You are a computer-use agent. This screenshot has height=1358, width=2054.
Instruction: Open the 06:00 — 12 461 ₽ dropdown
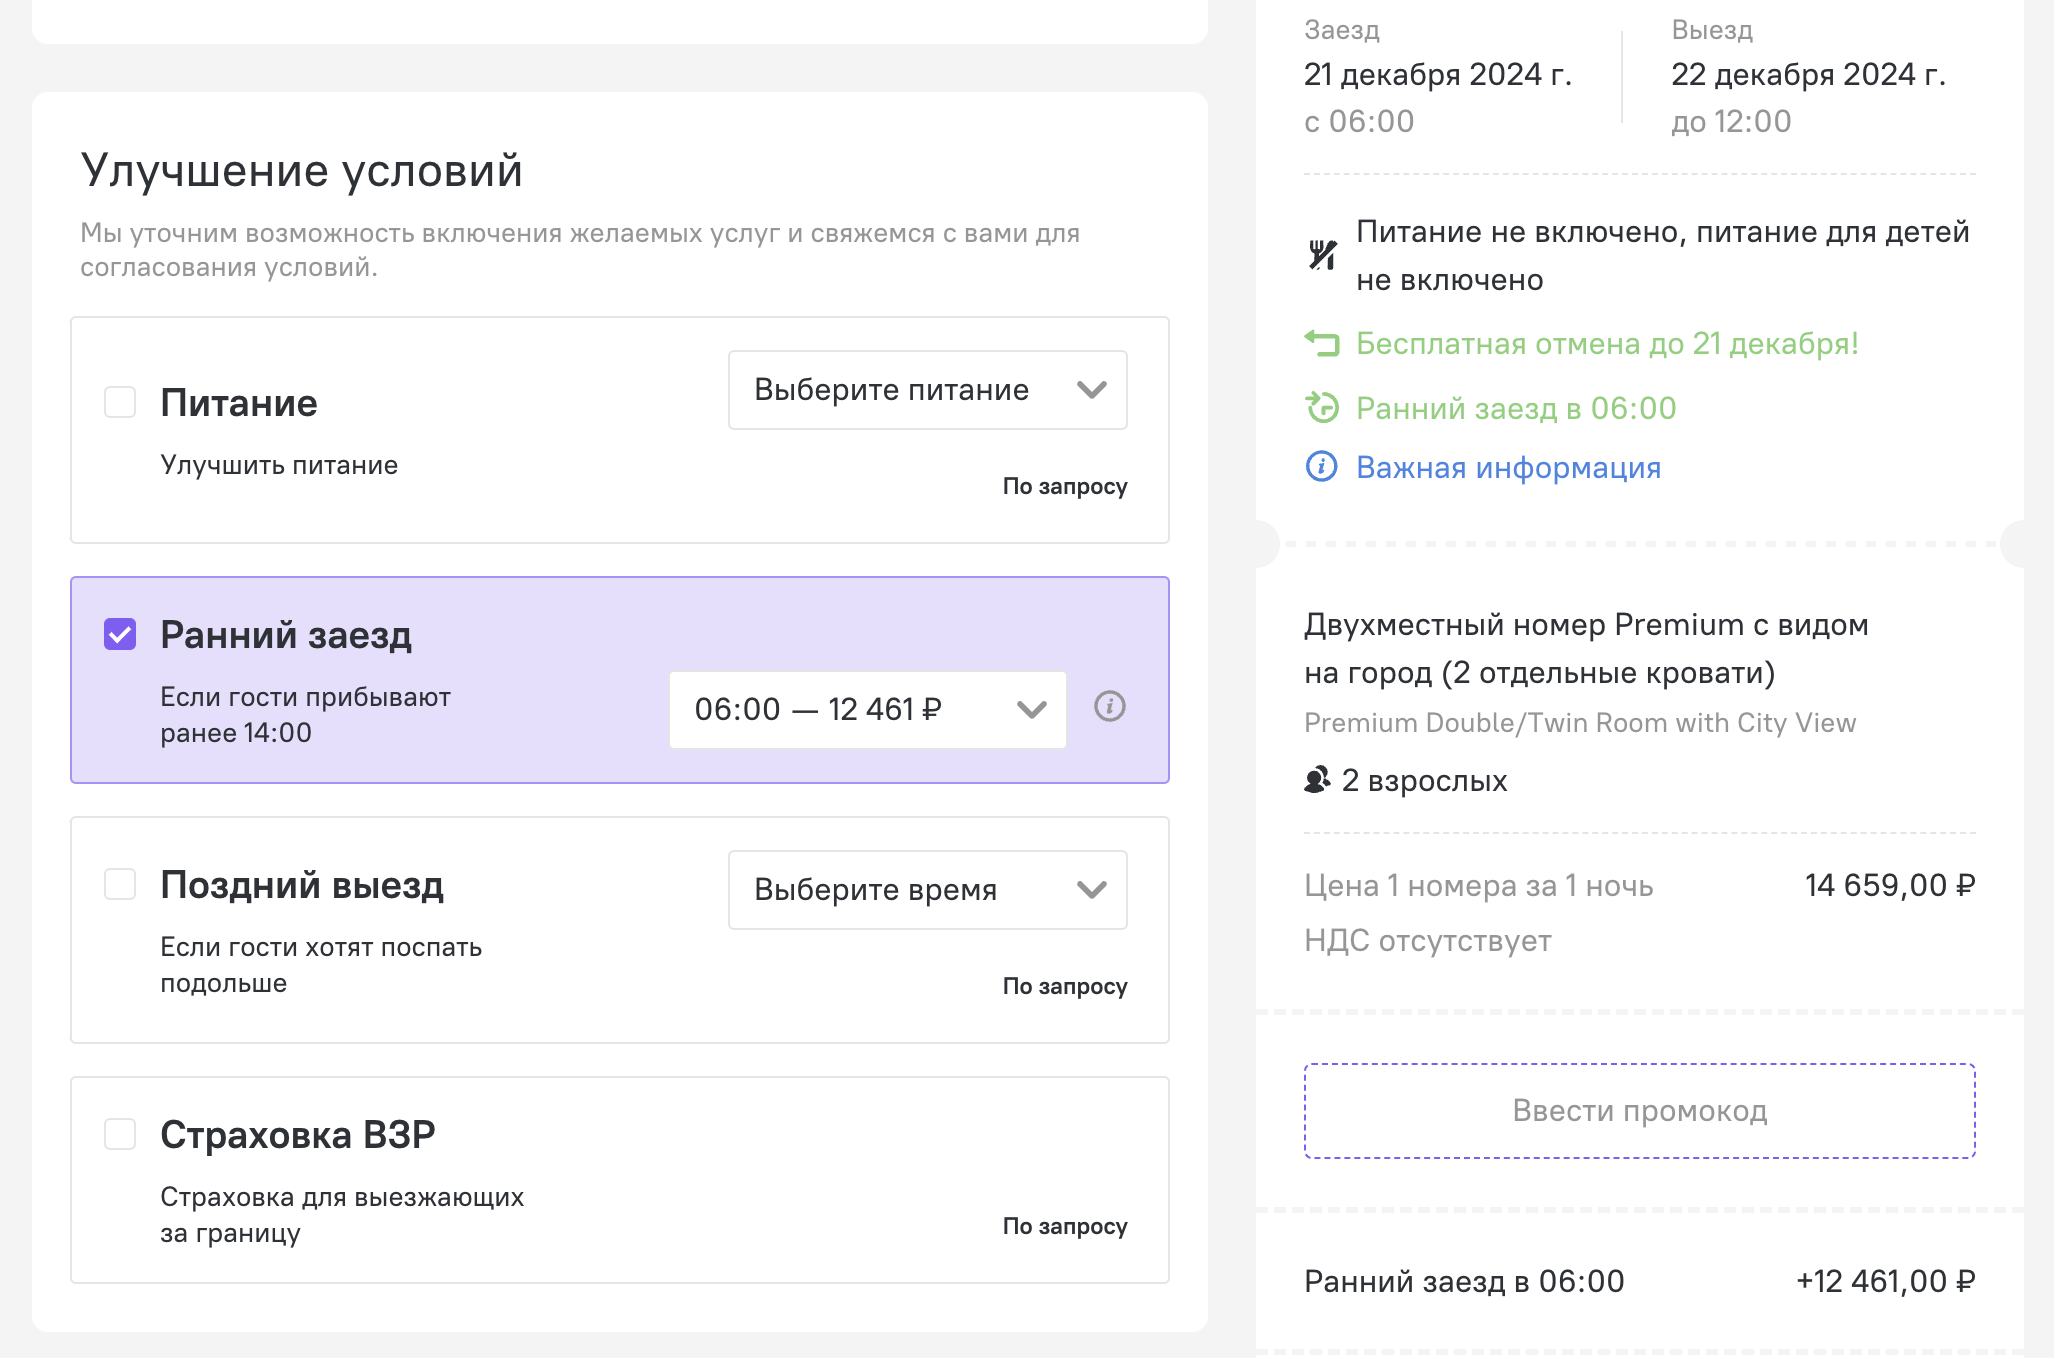[x=867, y=709]
